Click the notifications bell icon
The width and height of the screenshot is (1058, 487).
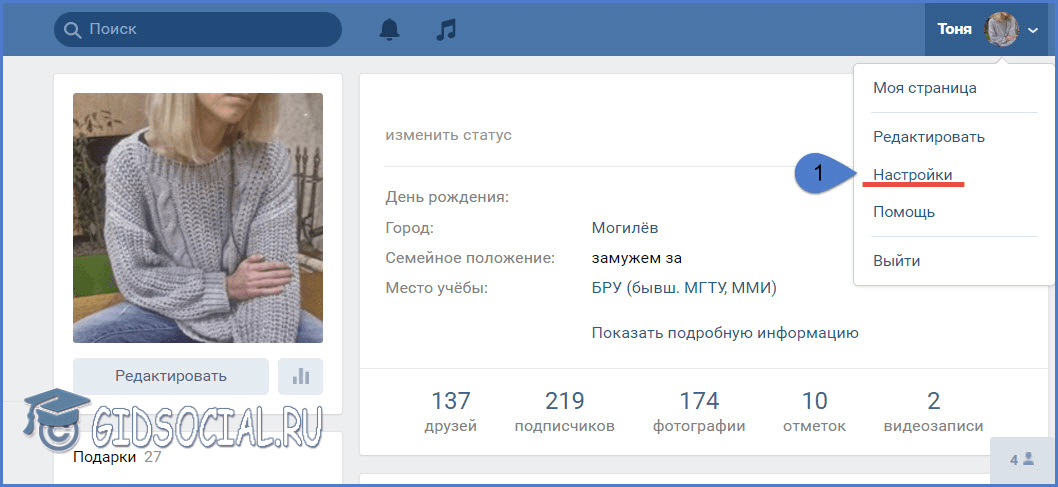tap(389, 30)
